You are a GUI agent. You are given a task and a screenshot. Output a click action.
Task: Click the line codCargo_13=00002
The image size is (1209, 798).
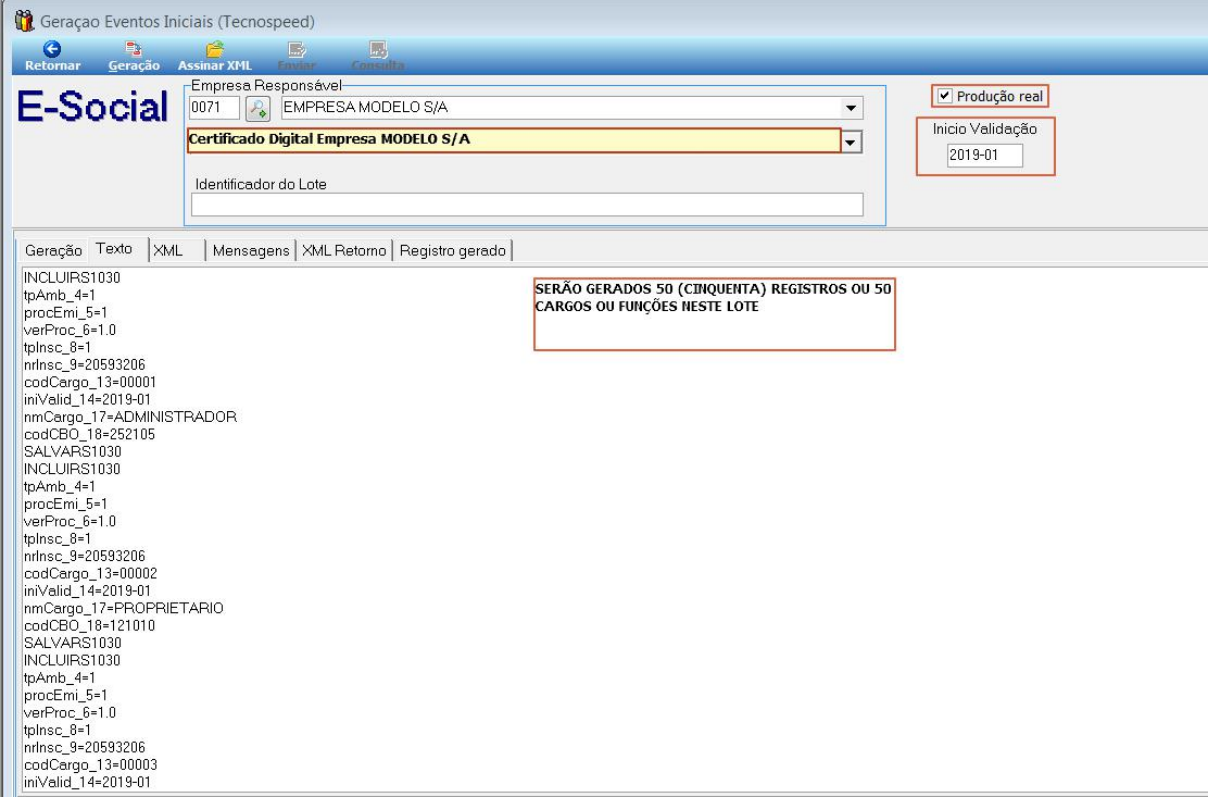[90, 573]
